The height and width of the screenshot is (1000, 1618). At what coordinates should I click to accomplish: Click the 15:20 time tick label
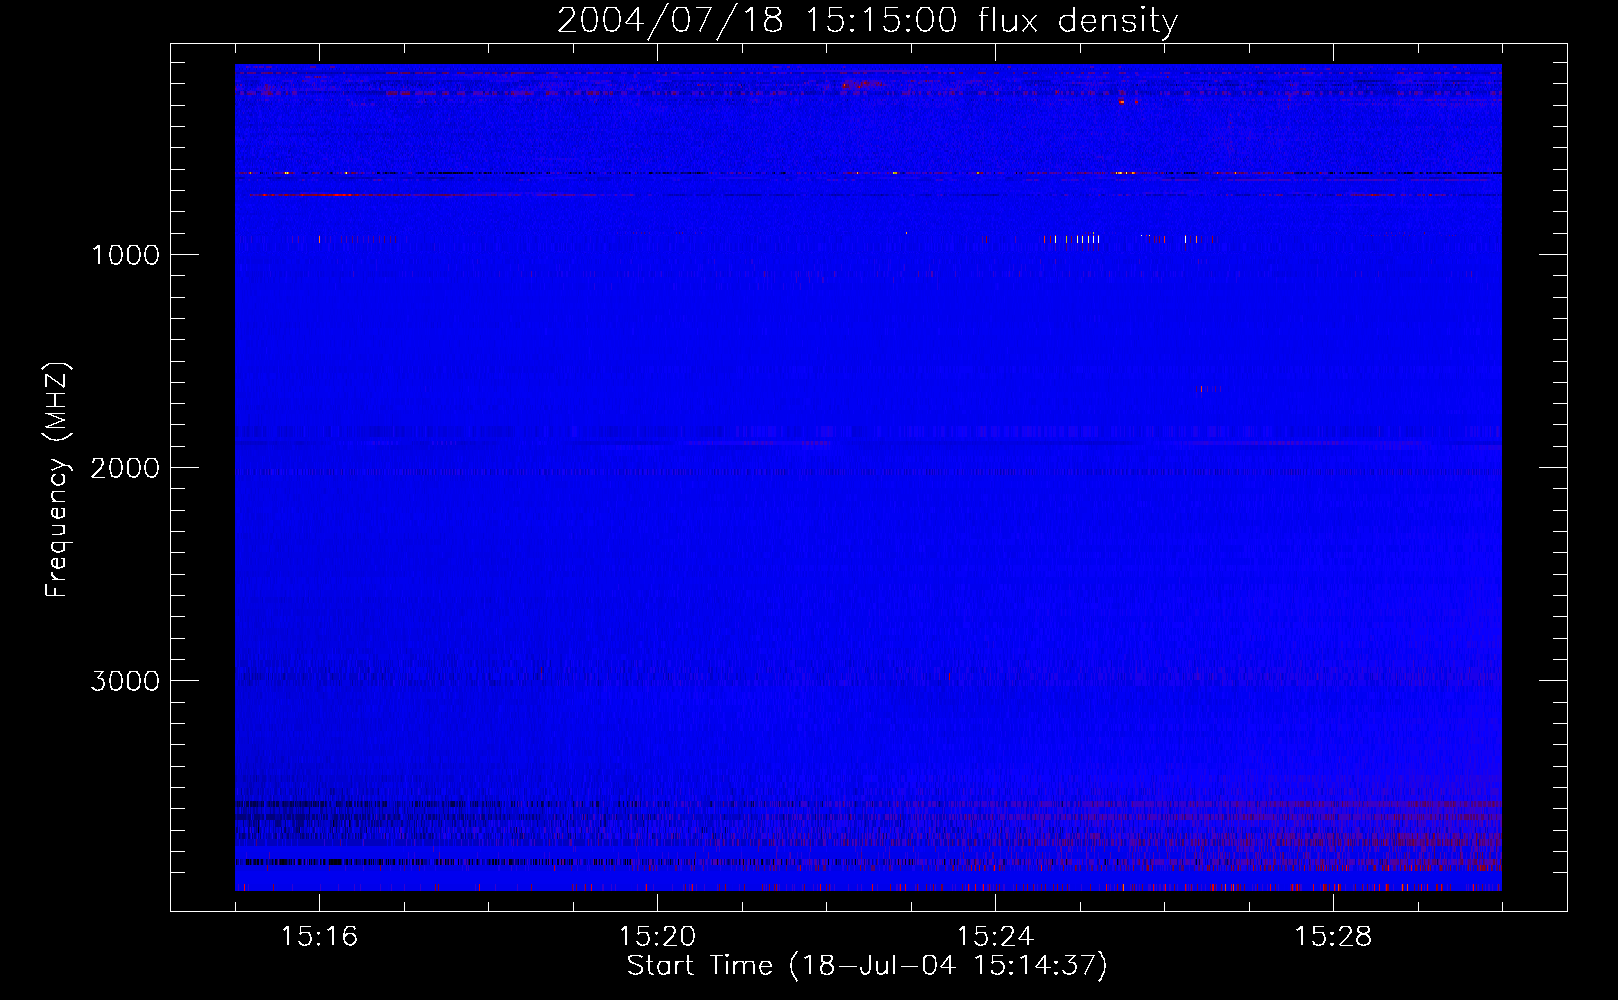point(657,936)
